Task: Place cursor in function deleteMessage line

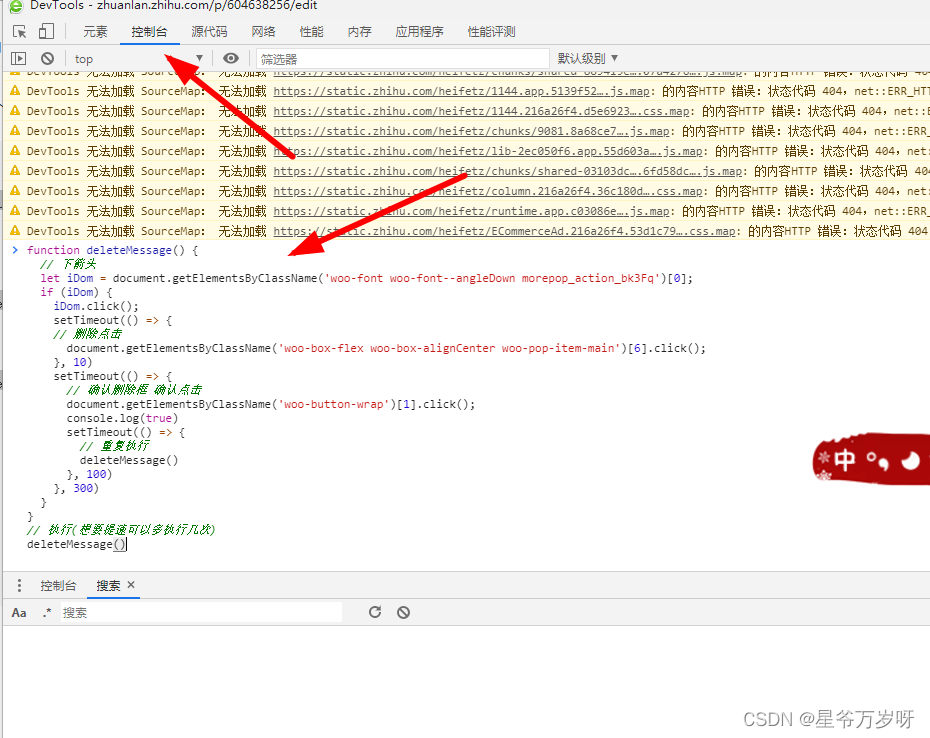Action: (x=113, y=250)
